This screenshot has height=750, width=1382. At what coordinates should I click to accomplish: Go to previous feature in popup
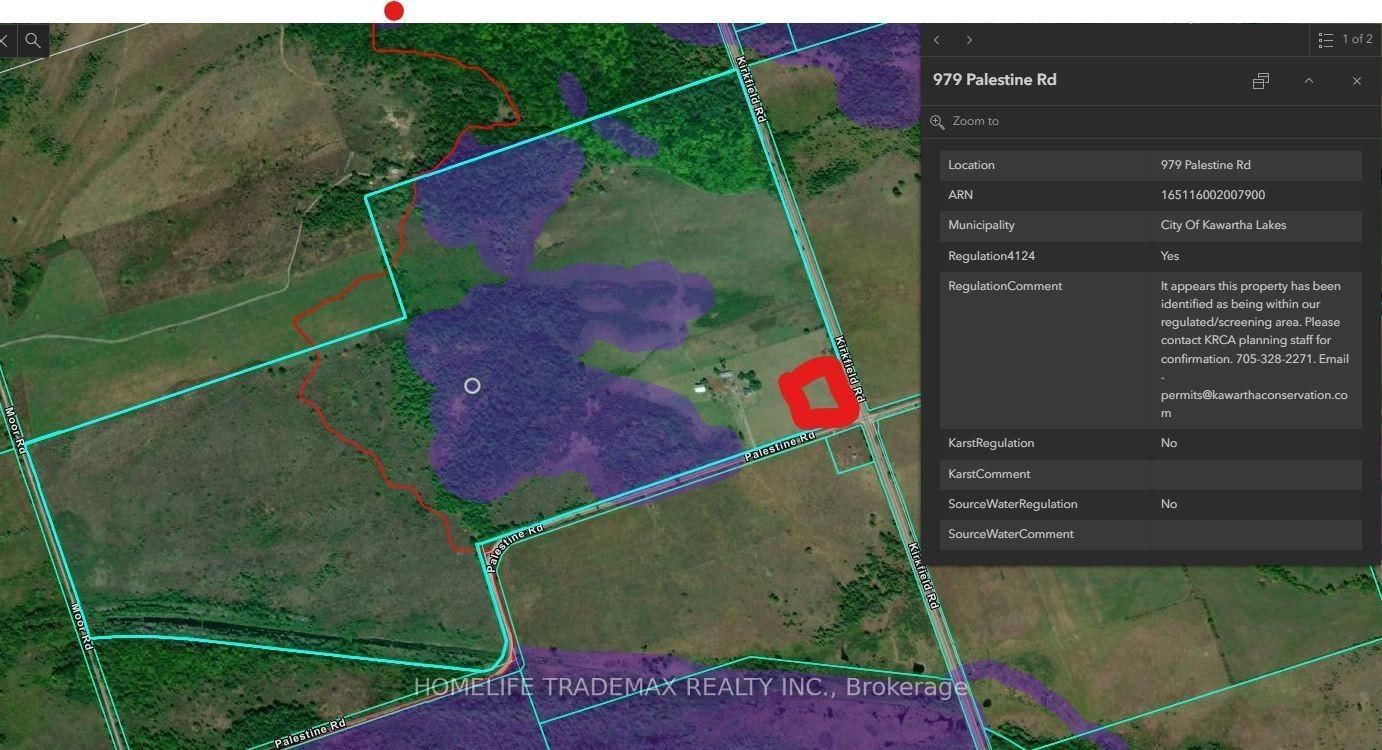[936, 40]
